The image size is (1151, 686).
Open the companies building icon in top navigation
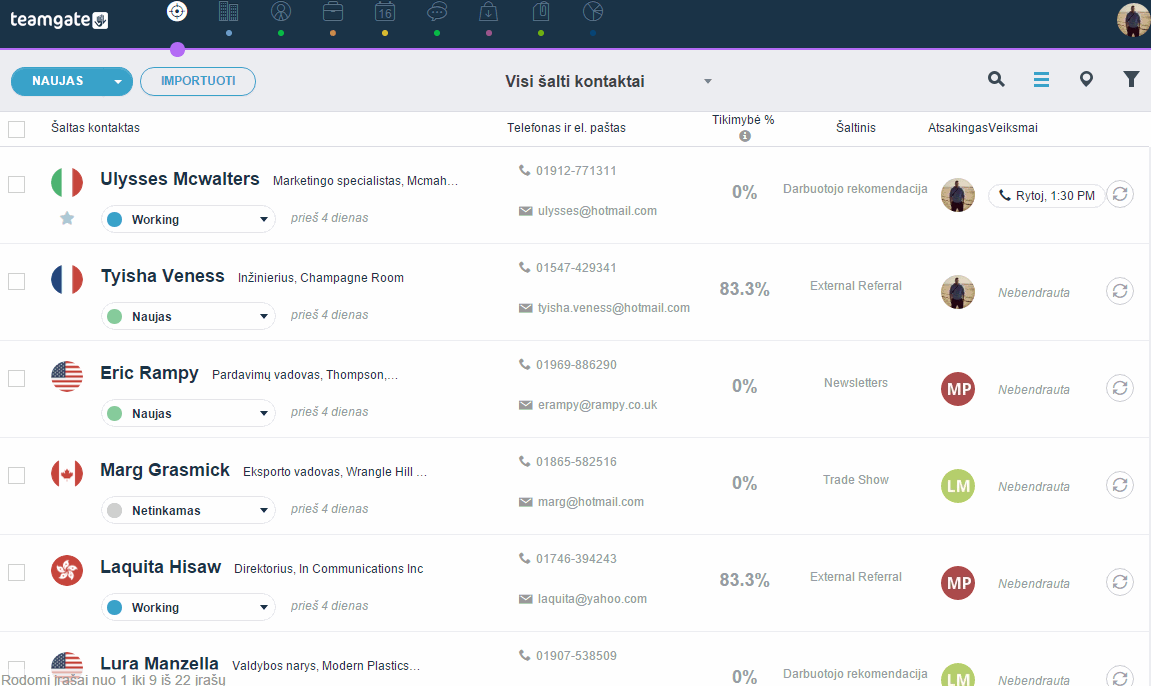pyautogui.click(x=228, y=12)
